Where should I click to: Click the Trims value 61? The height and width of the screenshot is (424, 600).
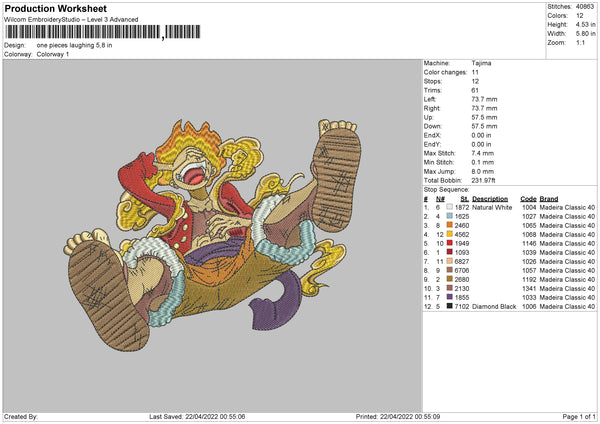tap(475, 90)
